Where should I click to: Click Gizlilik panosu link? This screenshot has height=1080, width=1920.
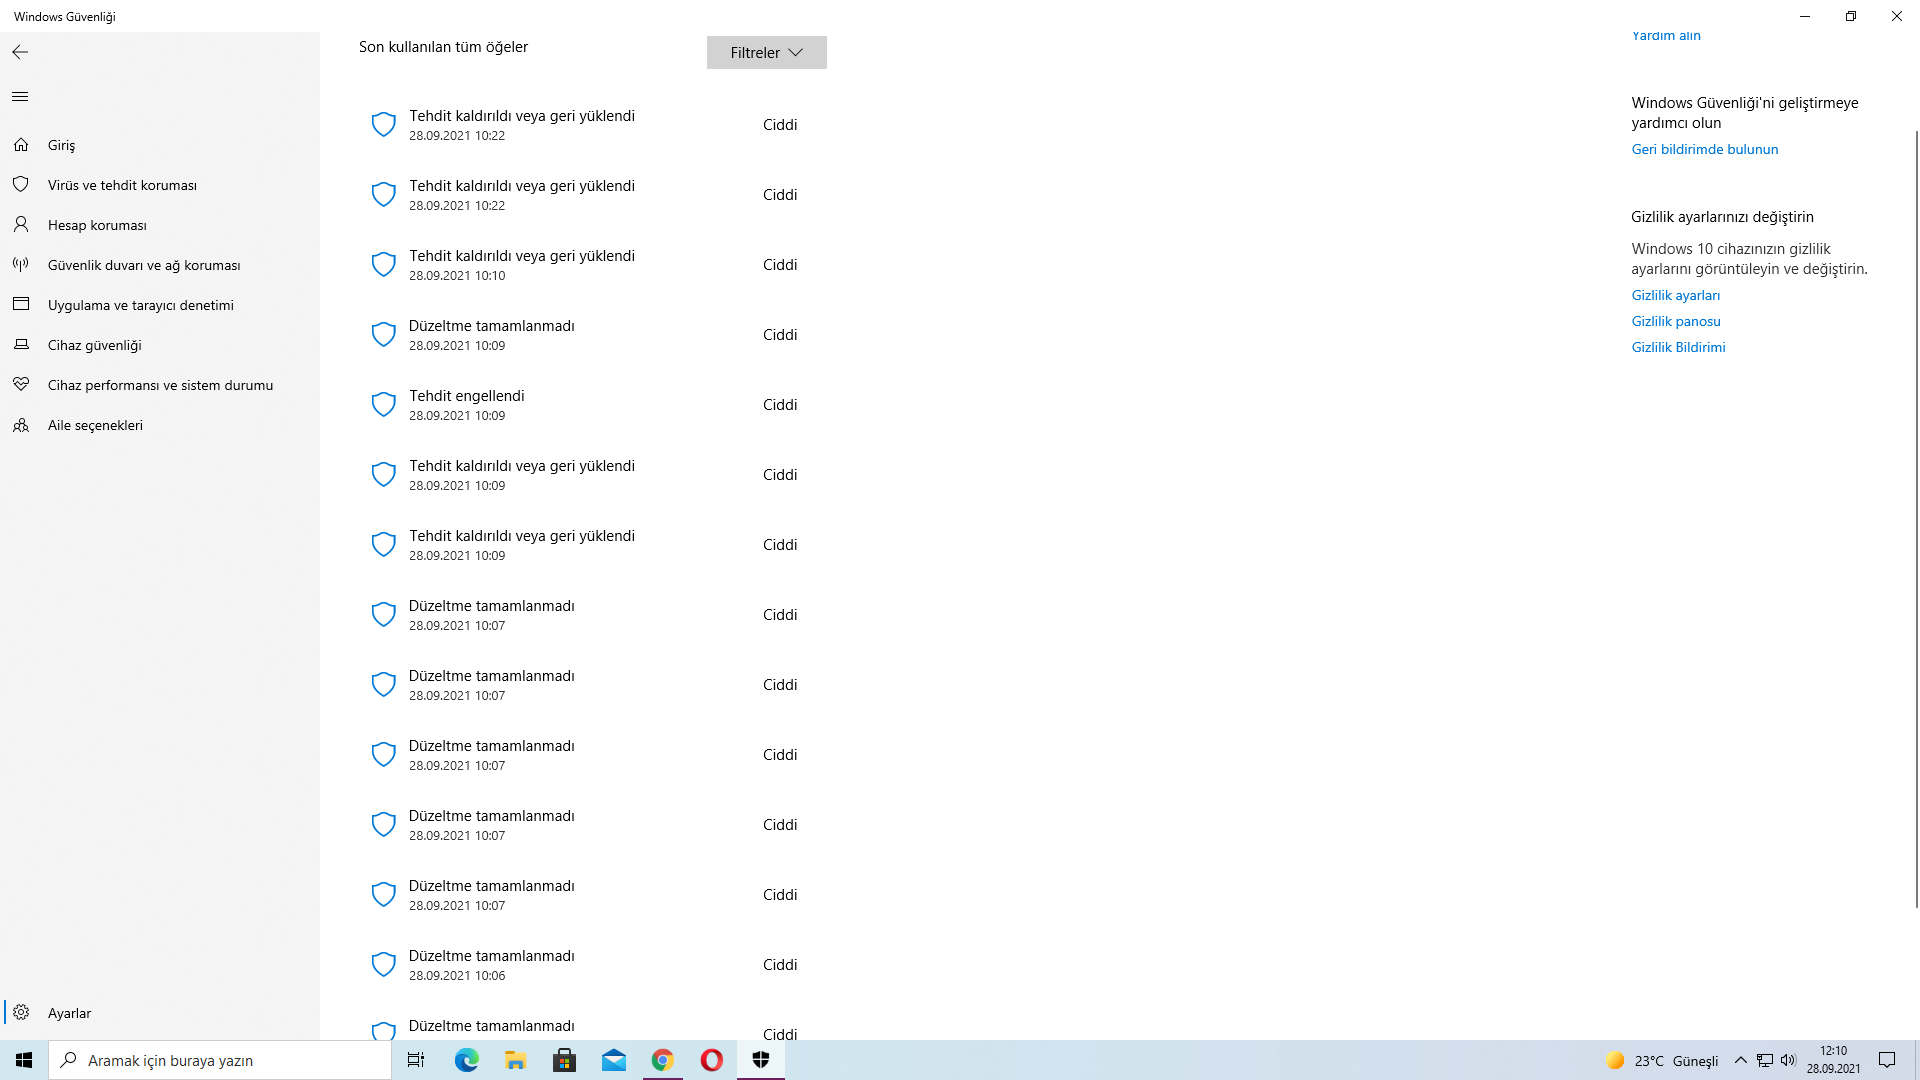pos(1675,321)
